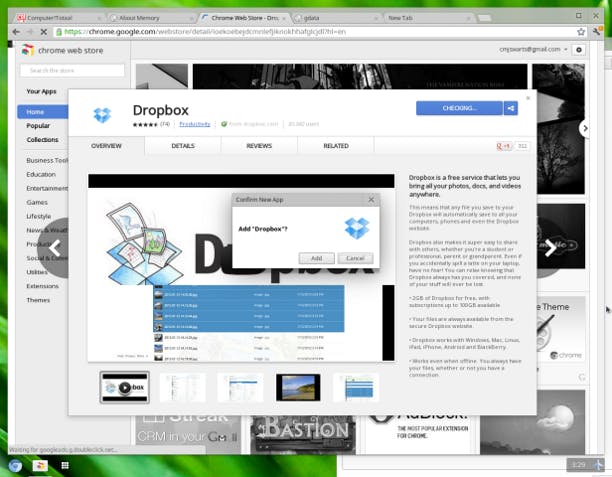Choose Education category
The image size is (612, 477).
pos(41,174)
